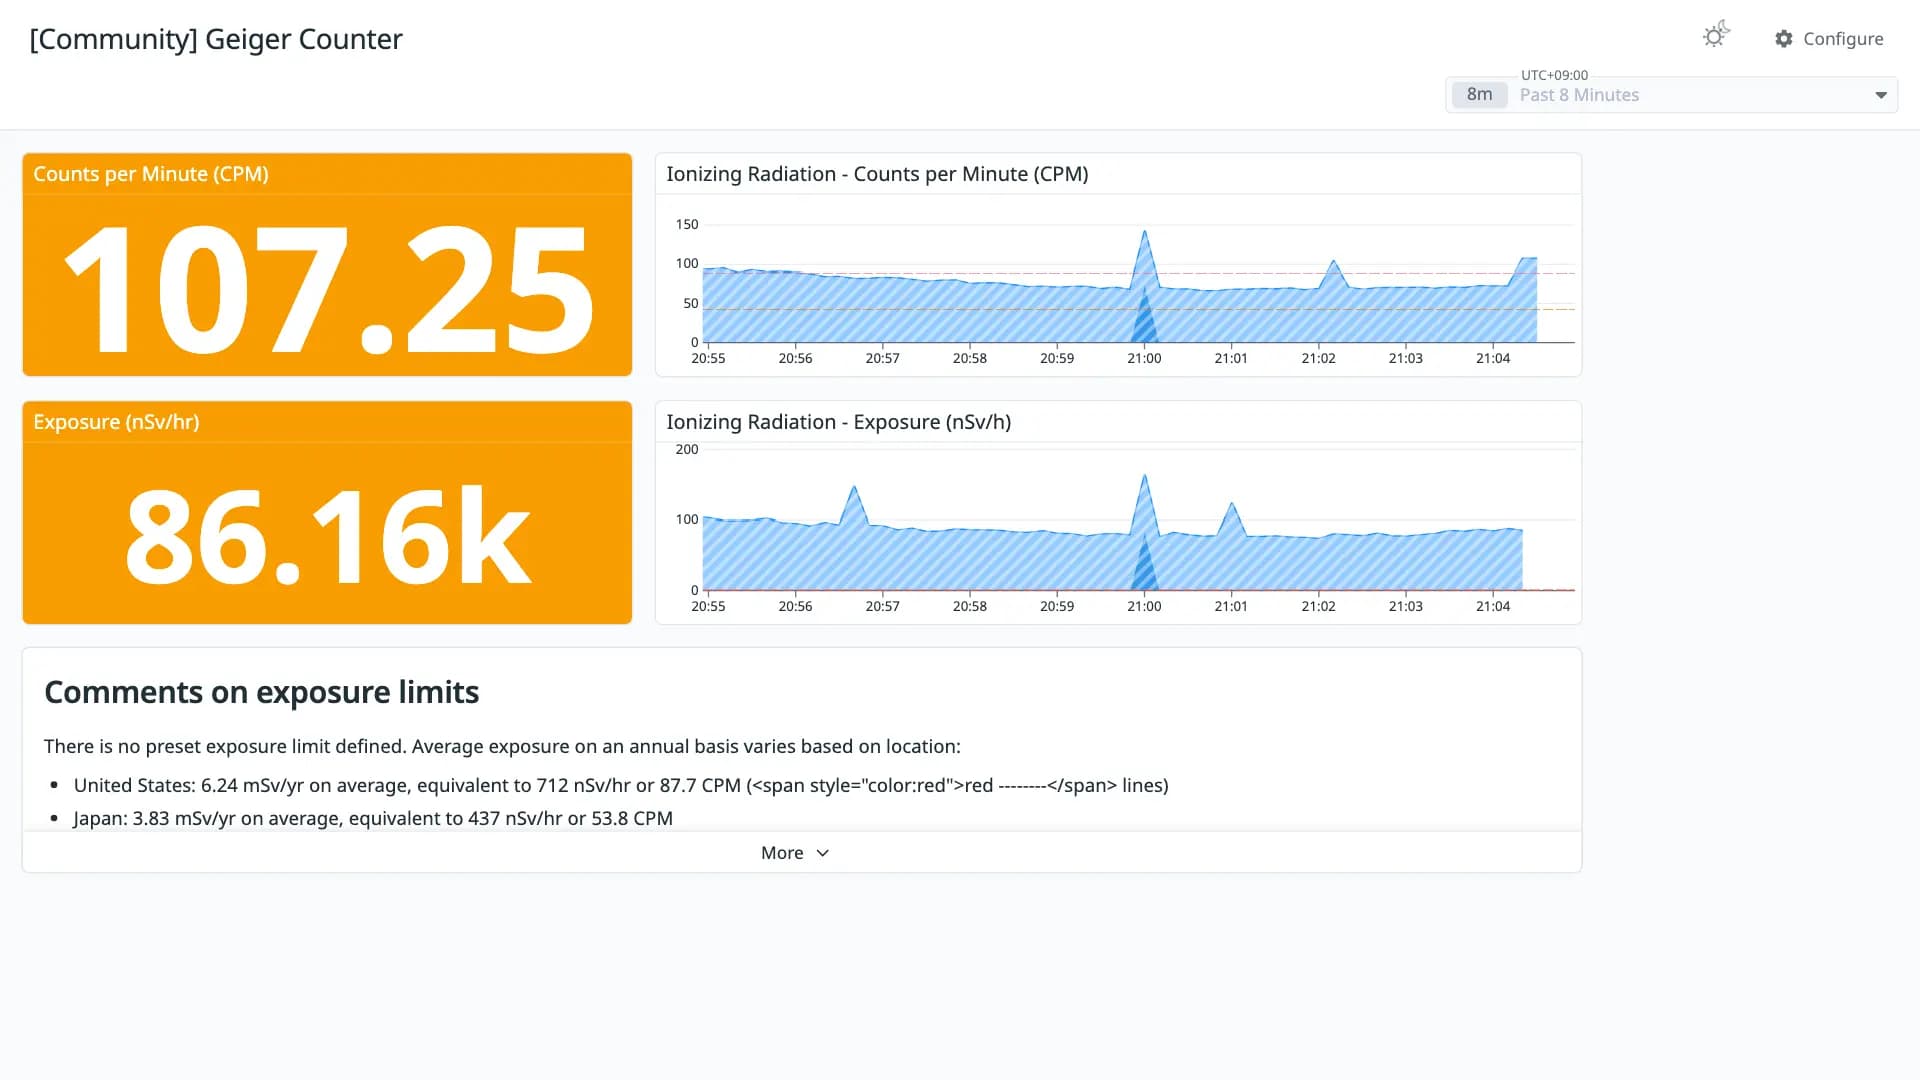Image resolution: width=1920 pixels, height=1080 pixels.
Task: Click the Configure gear icon
Action: [1784, 39]
